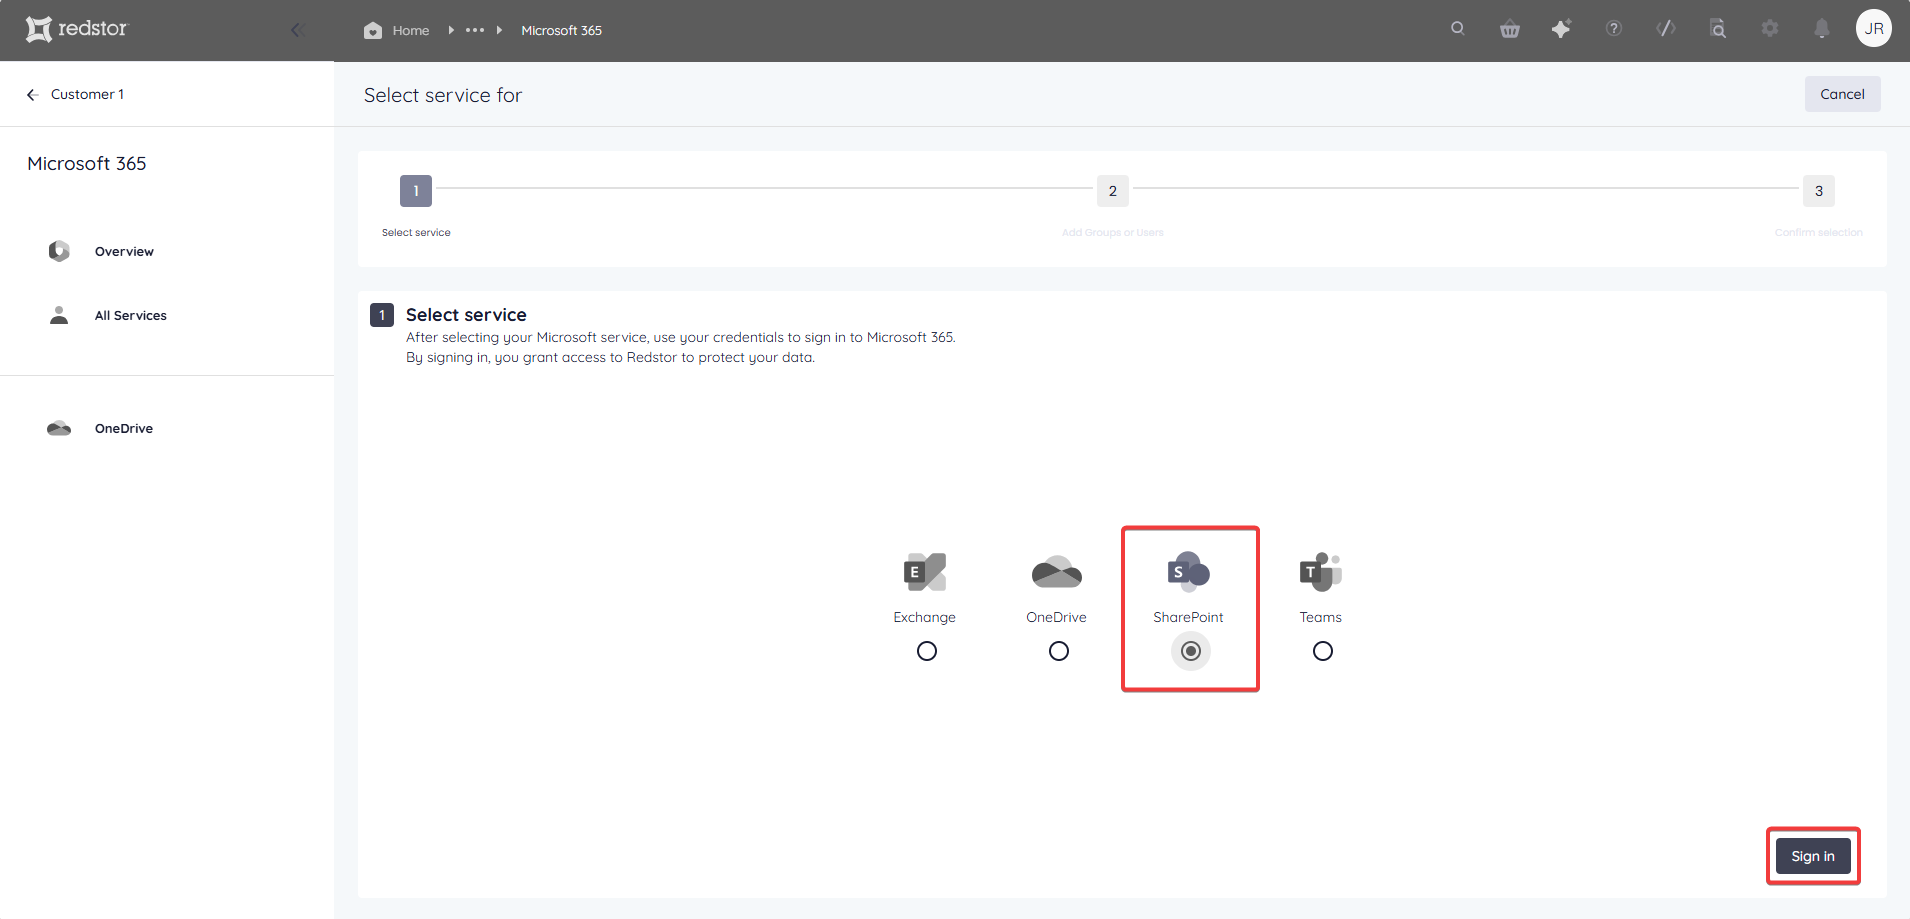
Task: Click the OneDrive service icon
Action: (1057, 572)
